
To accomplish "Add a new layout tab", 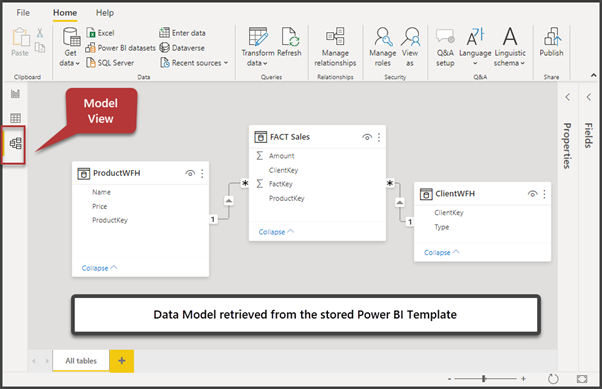I will point(122,361).
